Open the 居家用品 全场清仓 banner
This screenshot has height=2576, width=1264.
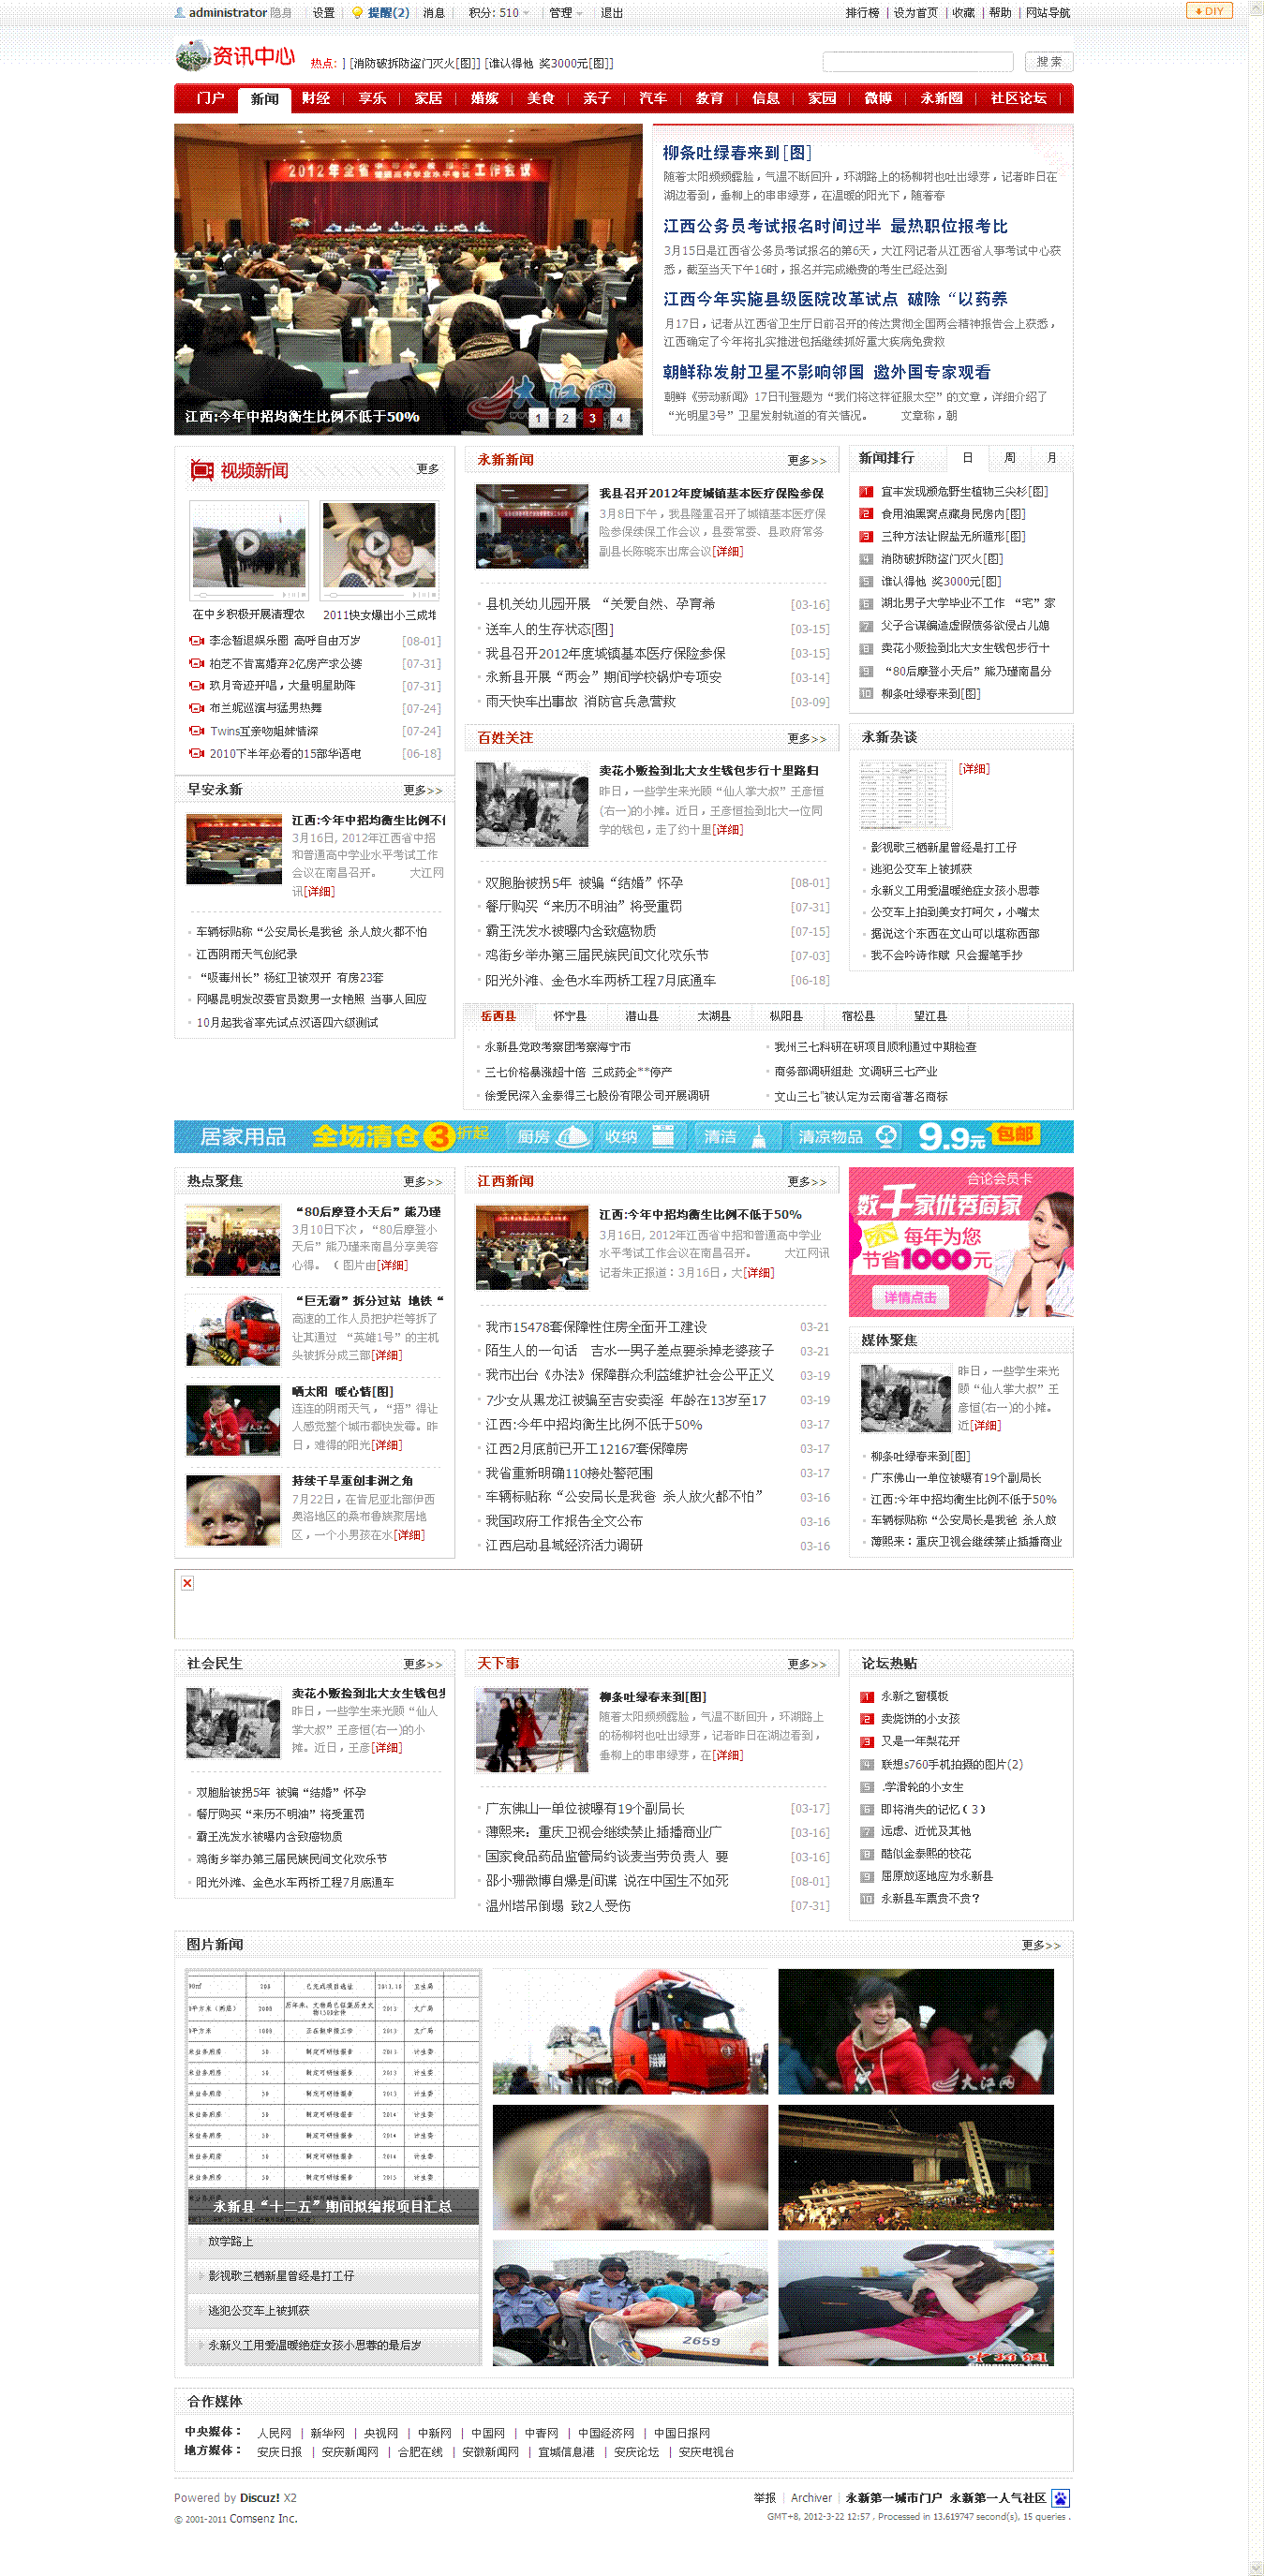point(624,1136)
